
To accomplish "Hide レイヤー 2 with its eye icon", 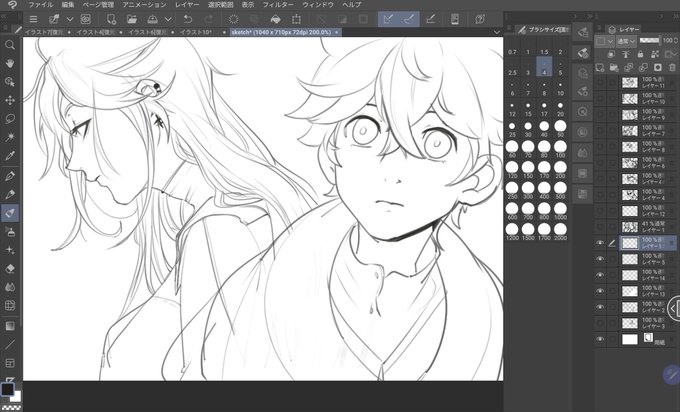I will [600, 307].
